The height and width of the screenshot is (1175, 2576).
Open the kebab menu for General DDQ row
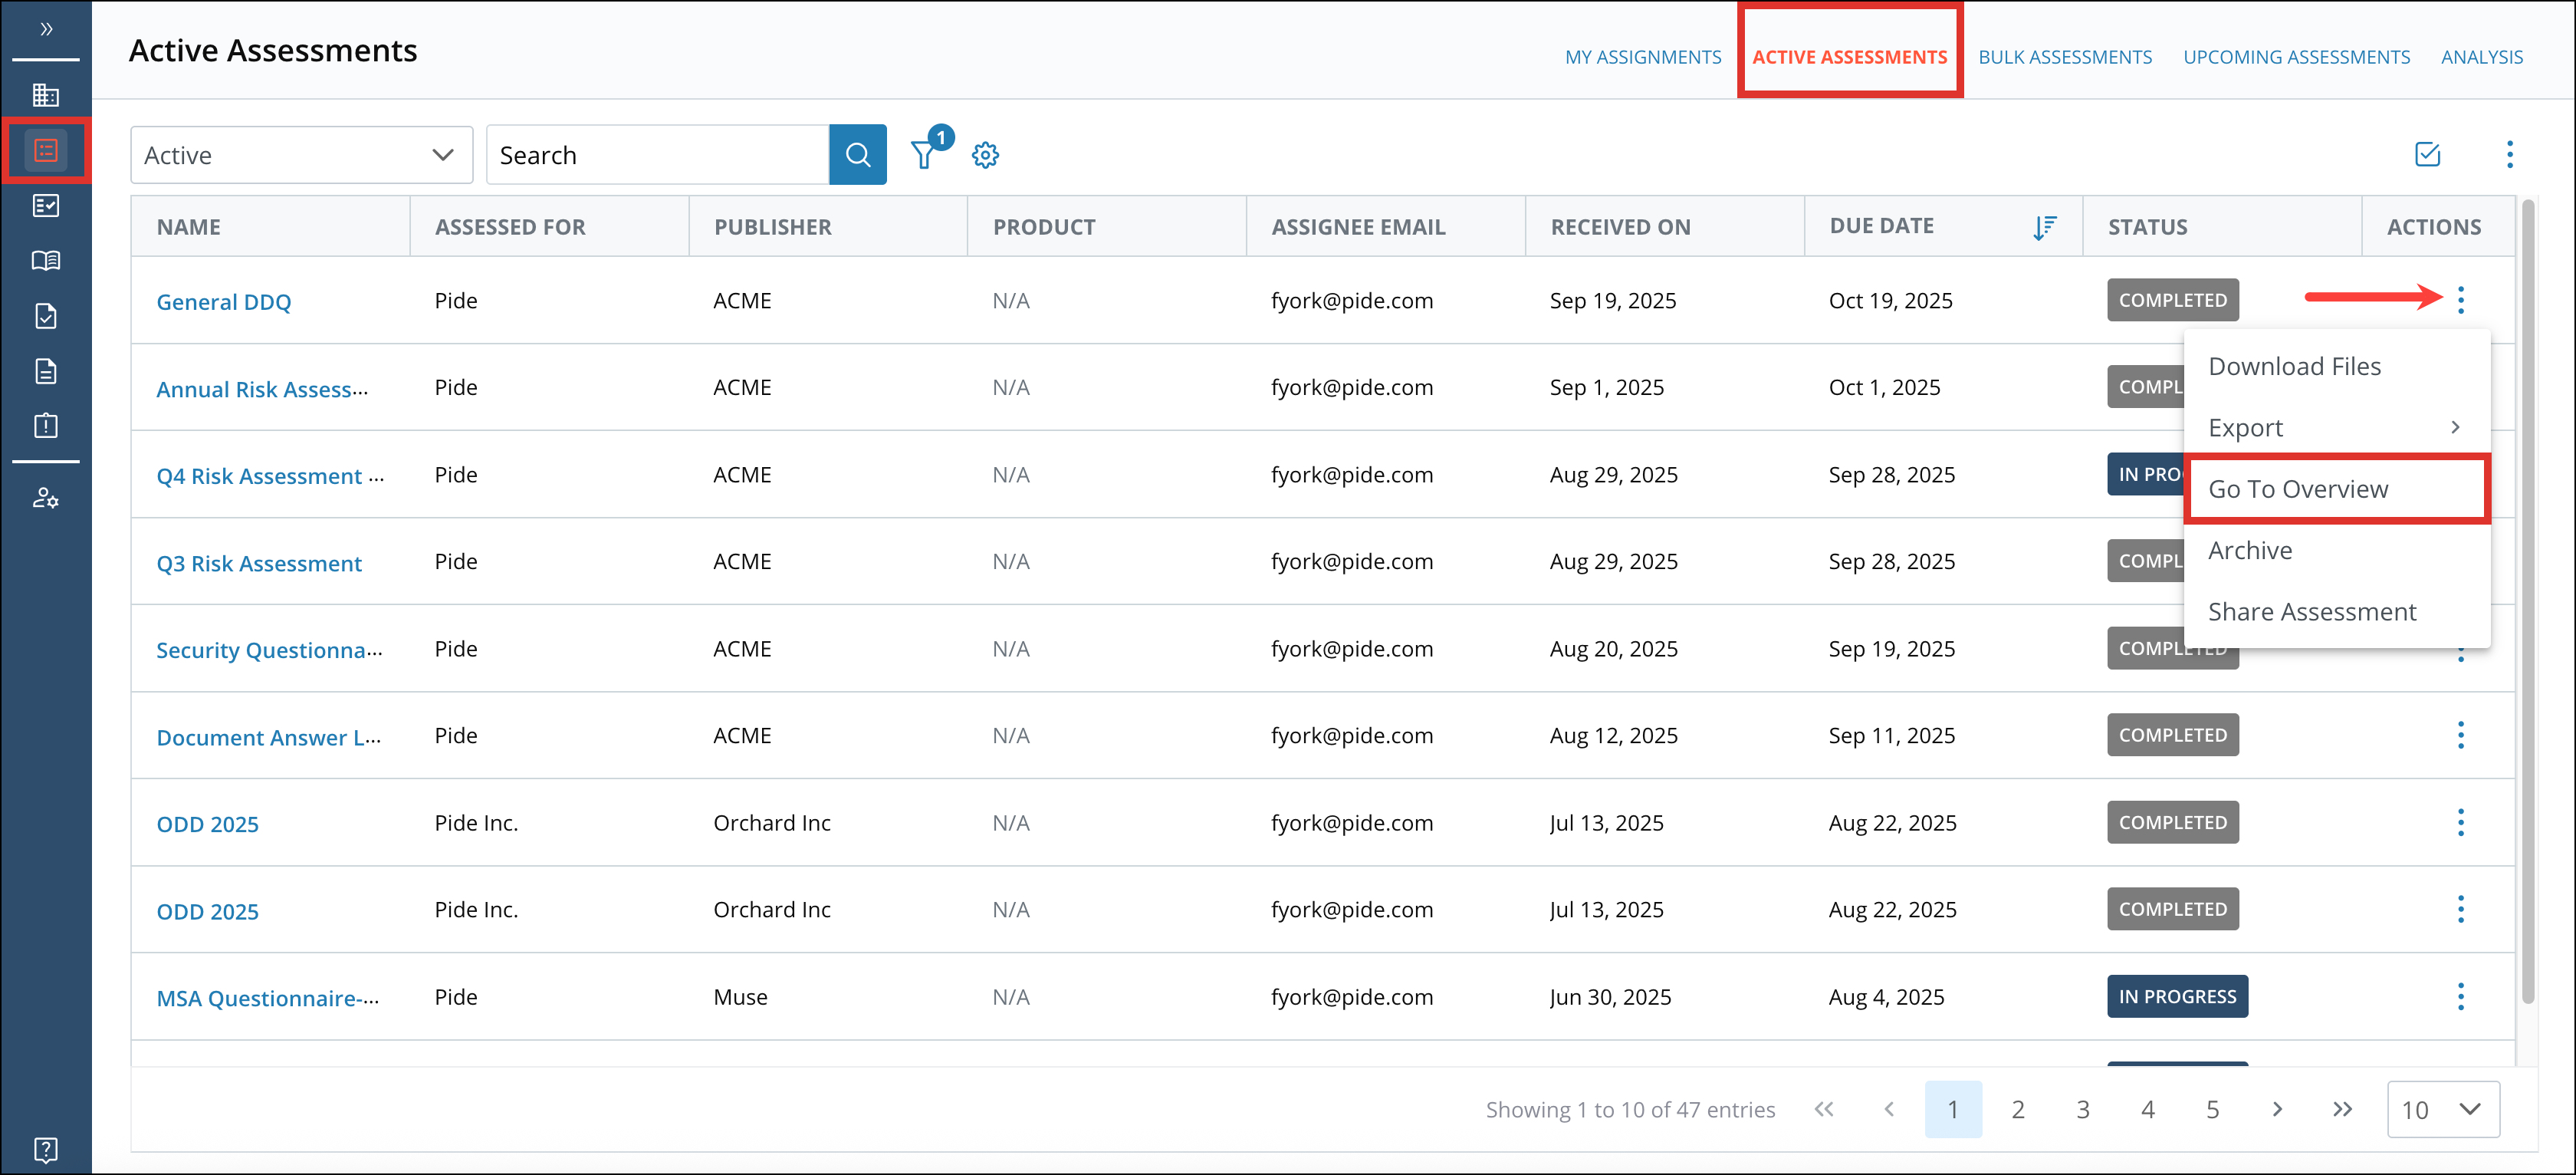pos(2461,299)
